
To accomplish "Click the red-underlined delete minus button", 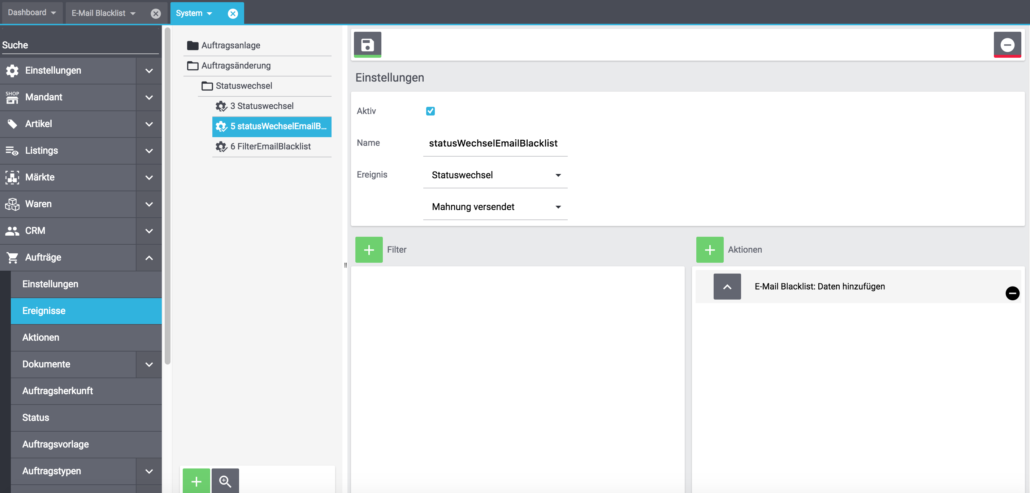I will (1007, 45).
